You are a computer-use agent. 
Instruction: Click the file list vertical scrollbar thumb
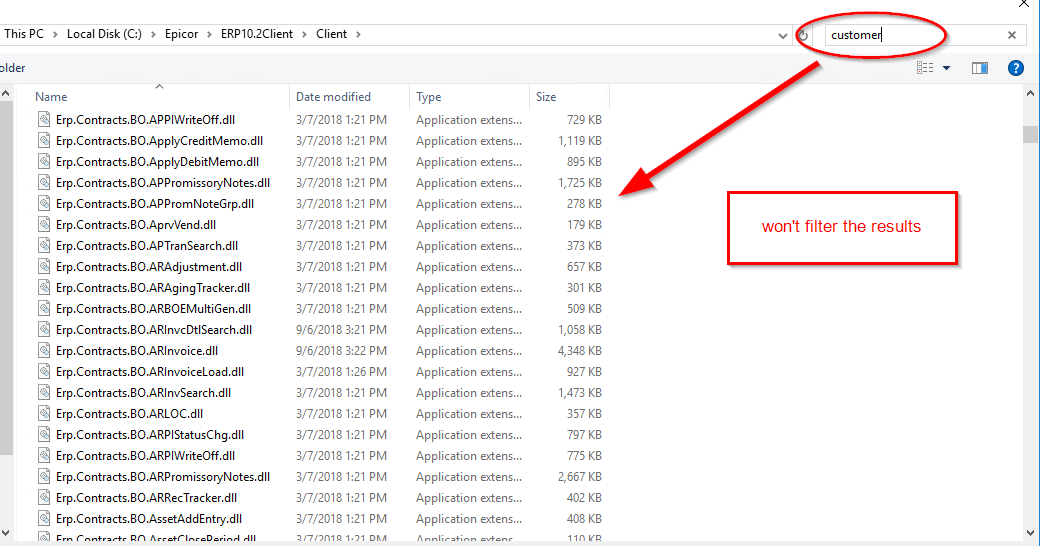tap(1030, 134)
